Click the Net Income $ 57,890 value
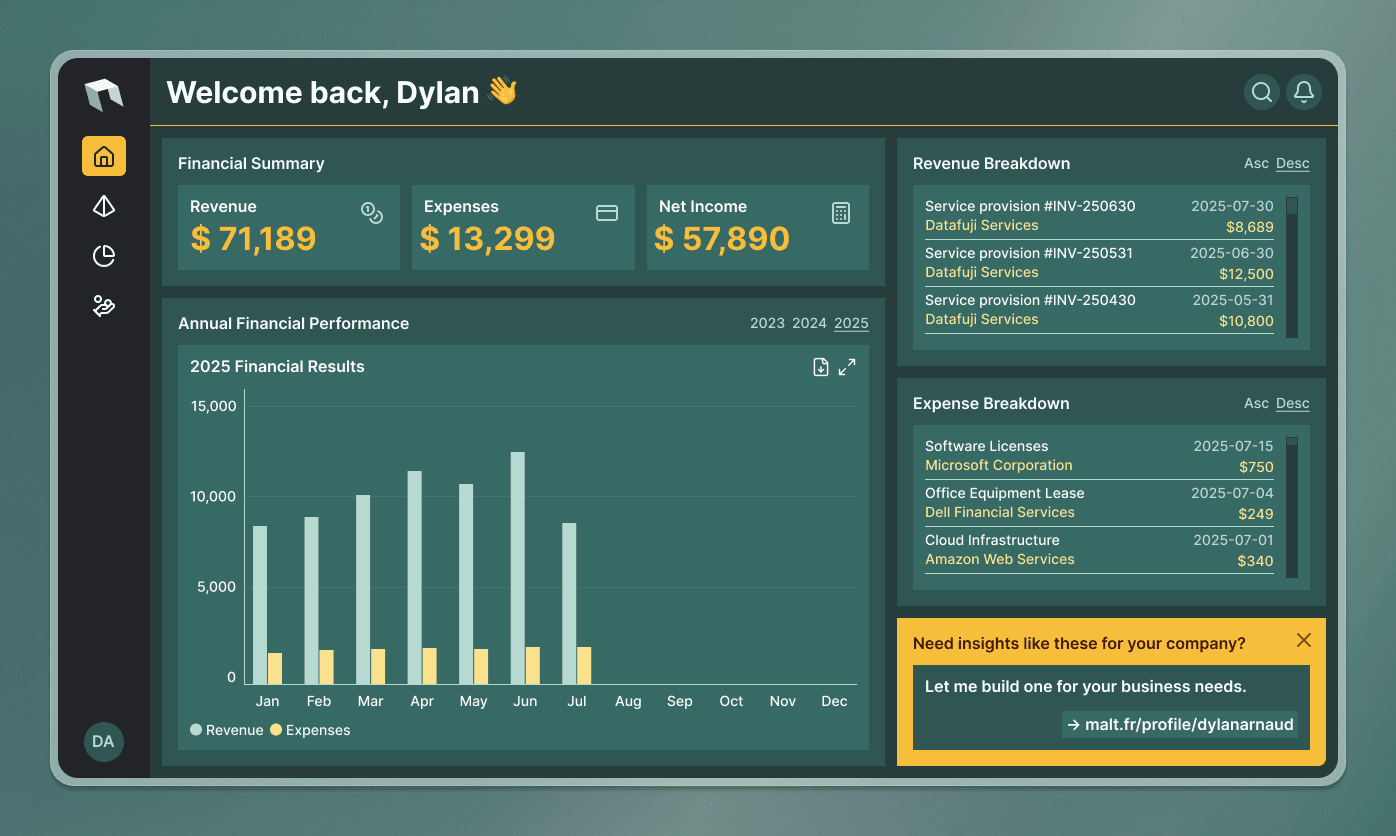Image resolution: width=1396 pixels, height=836 pixels. (722, 238)
